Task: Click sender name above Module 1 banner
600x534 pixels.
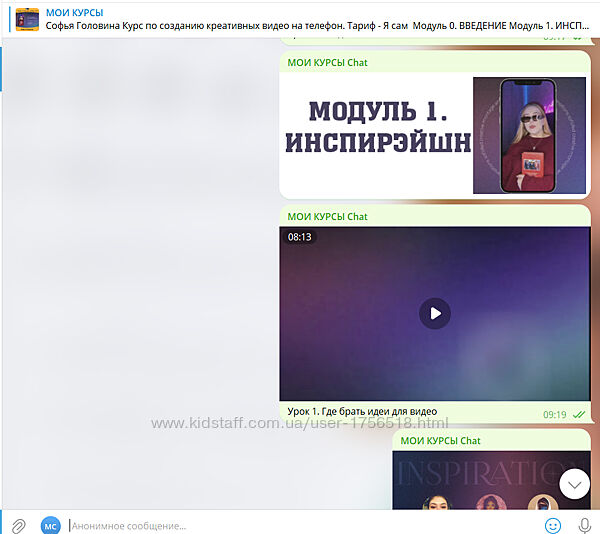Action: (327, 62)
